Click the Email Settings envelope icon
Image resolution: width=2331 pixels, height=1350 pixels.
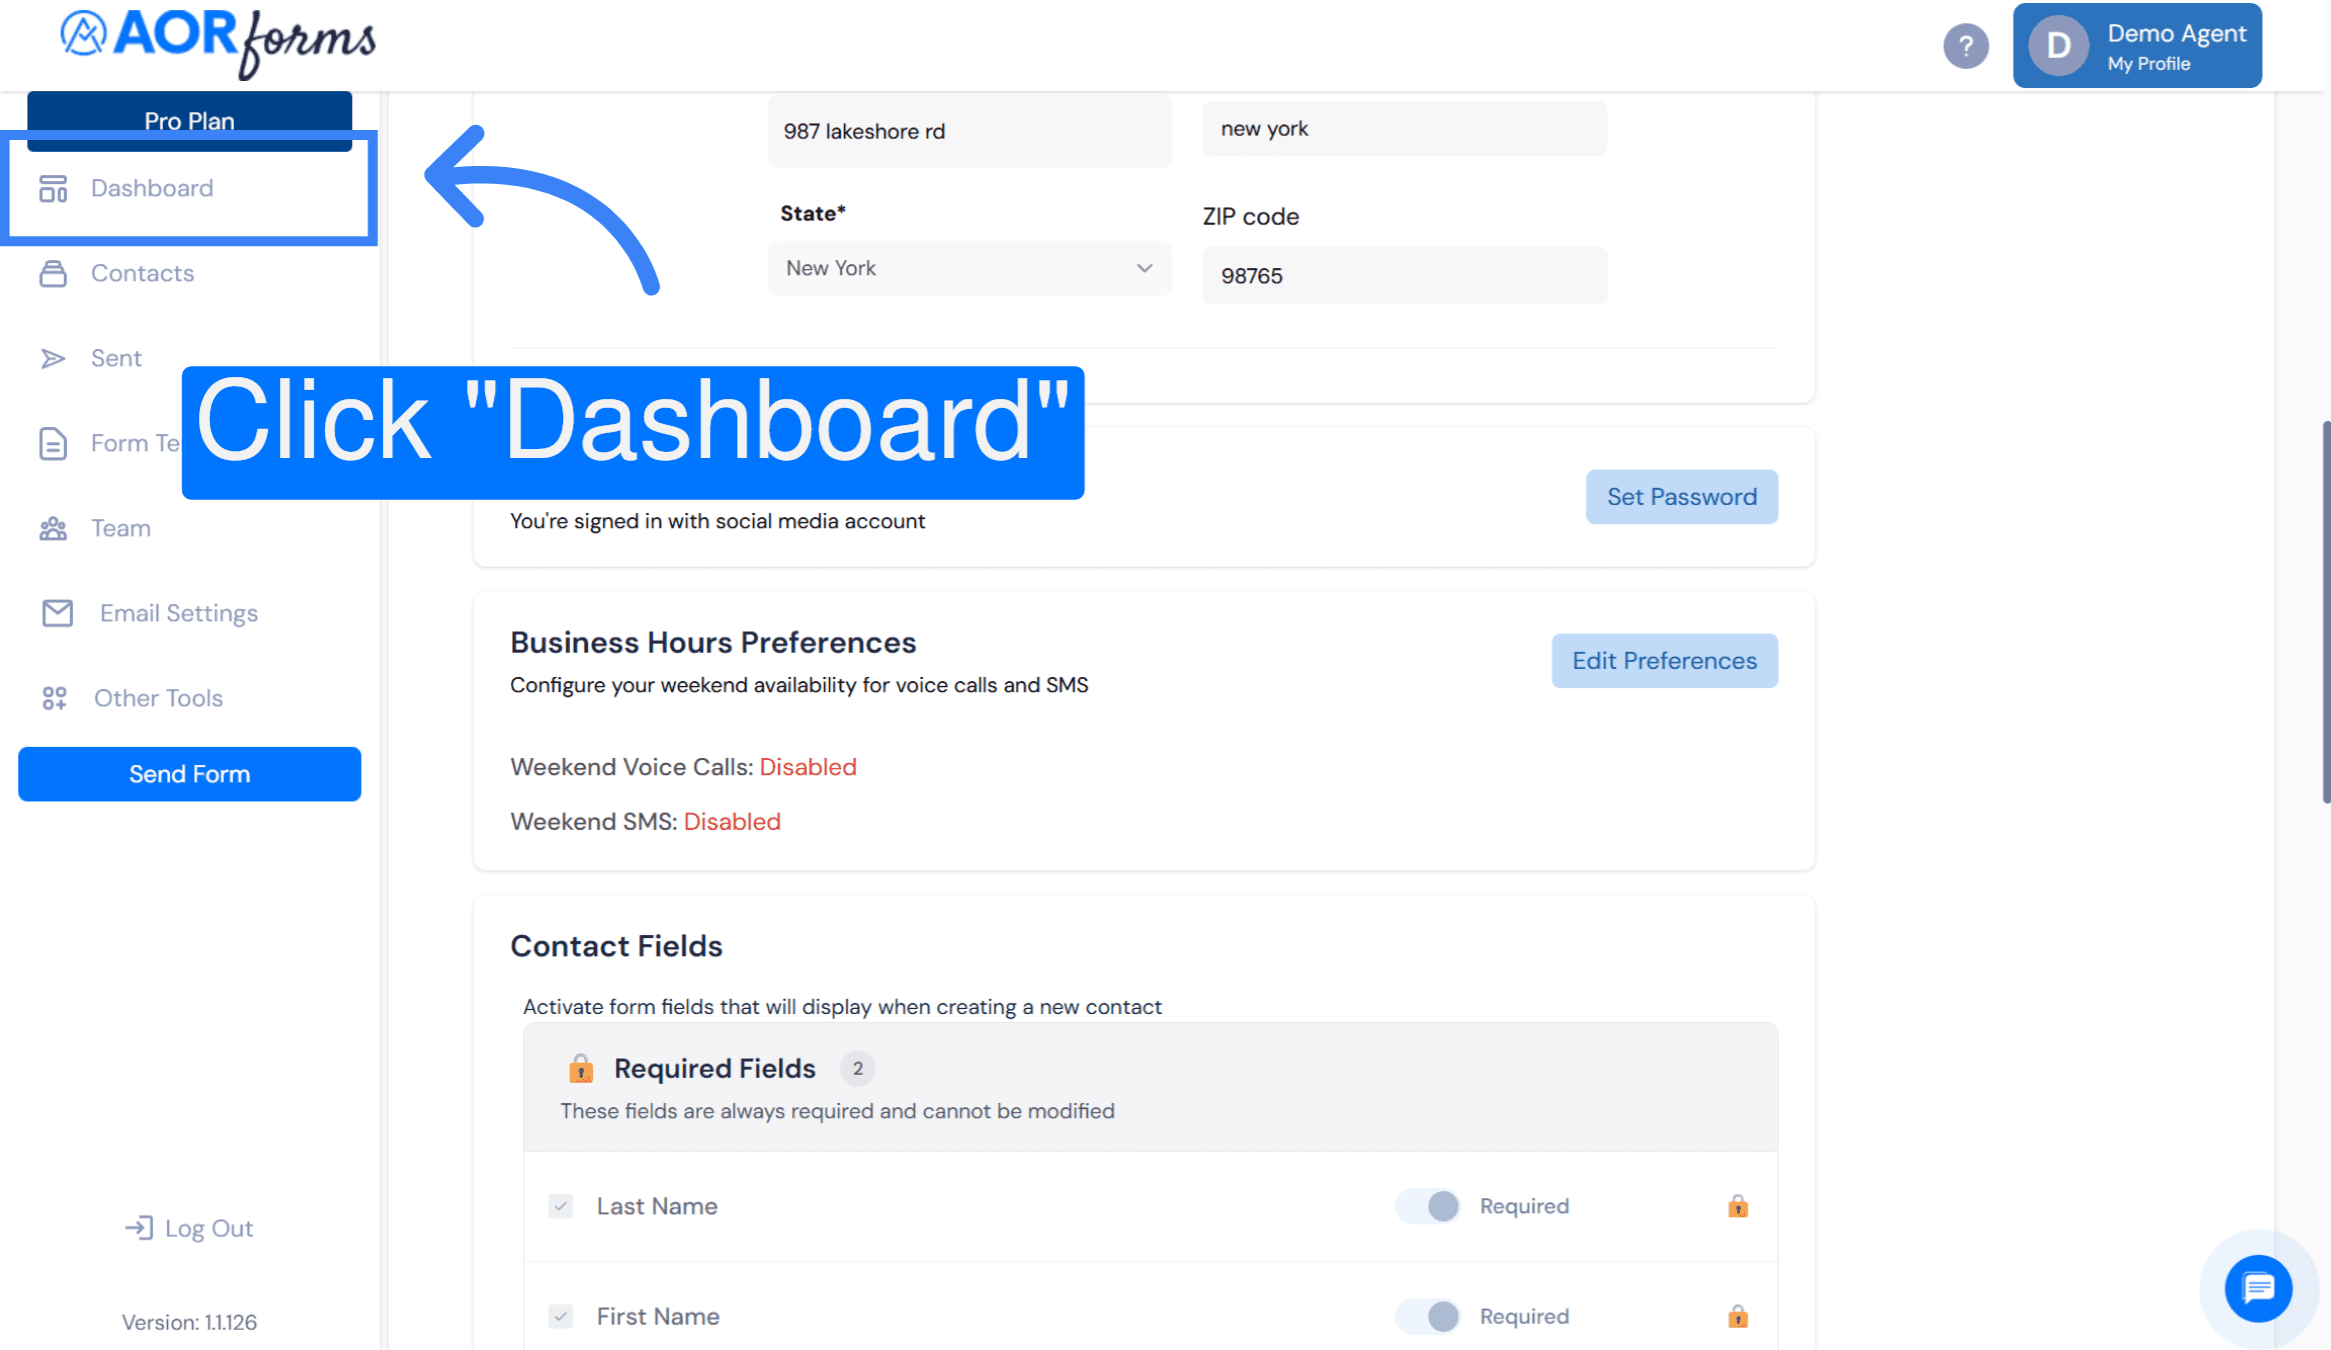coord(58,613)
